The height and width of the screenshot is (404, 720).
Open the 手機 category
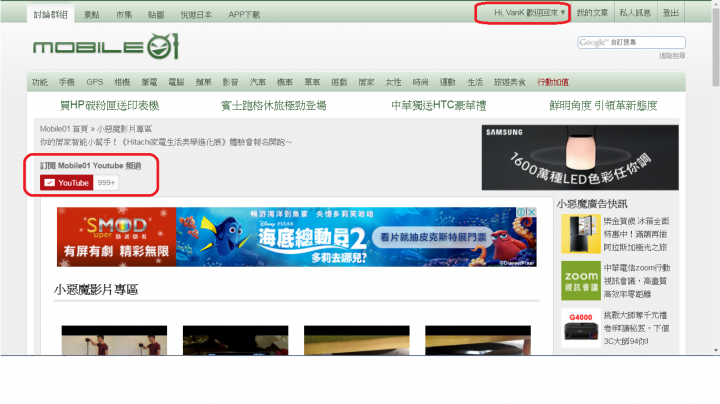67,82
